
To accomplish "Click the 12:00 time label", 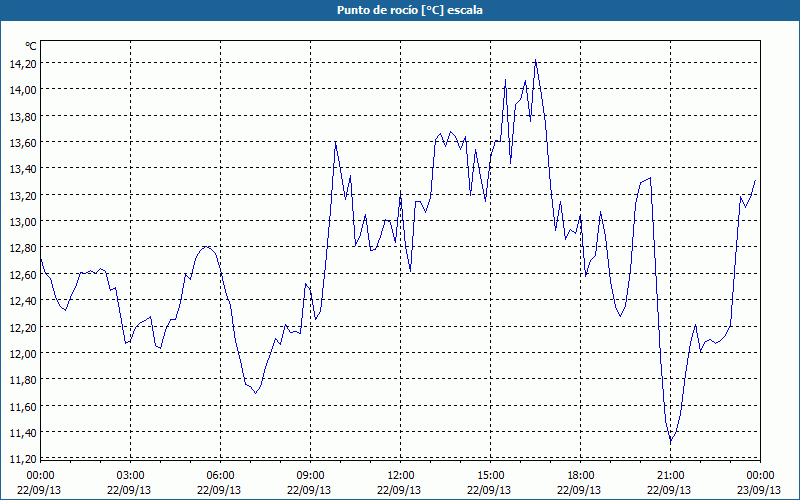I will (x=401, y=476).
